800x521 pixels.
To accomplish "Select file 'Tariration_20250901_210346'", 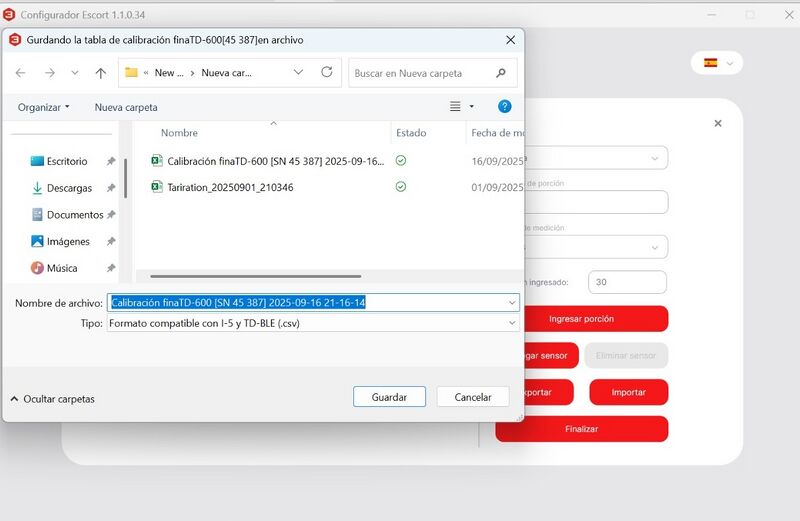I will pos(230,187).
